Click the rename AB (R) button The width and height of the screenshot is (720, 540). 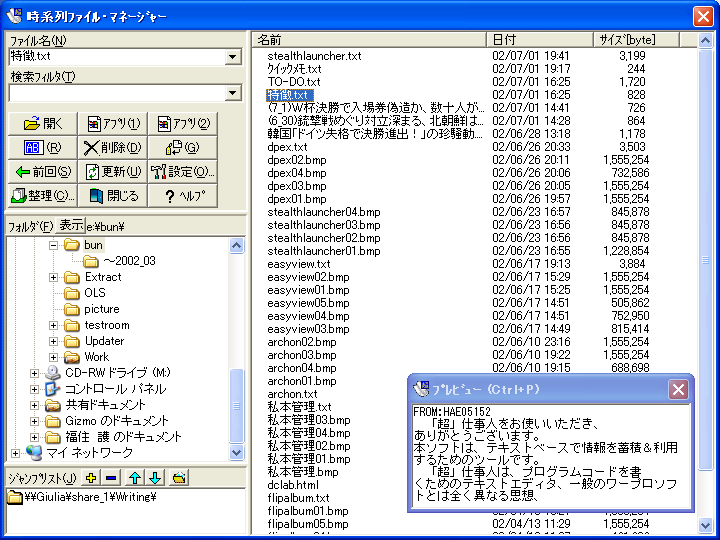coord(43,147)
